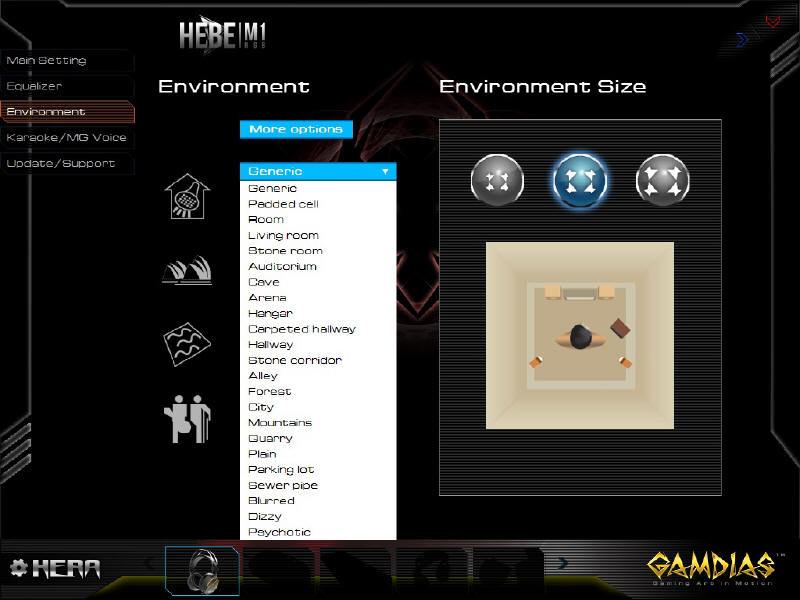
Task: Select Cave environment
Action: pyautogui.click(x=318, y=282)
